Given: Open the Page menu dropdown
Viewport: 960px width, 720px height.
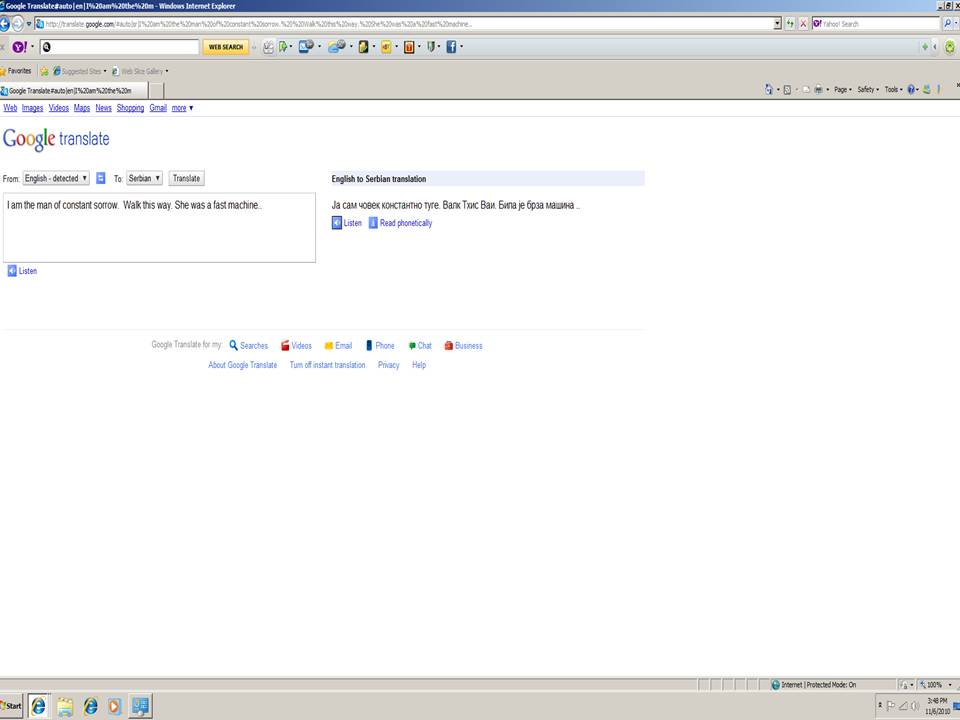Looking at the screenshot, I should click(x=842, y=89).
